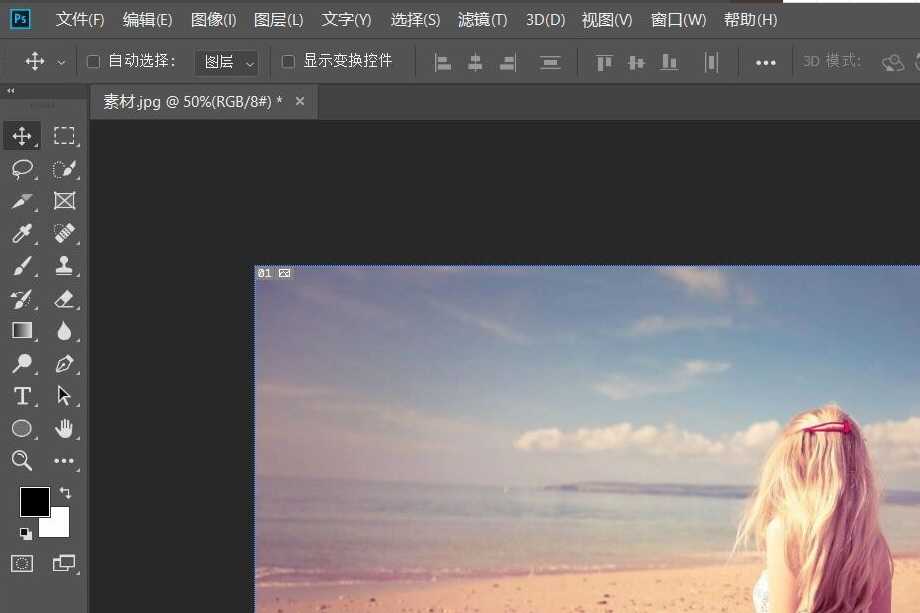Screen dimensions: 920x613
Task: Open the 滤镜(T) menu
Action: click(482, 20)
